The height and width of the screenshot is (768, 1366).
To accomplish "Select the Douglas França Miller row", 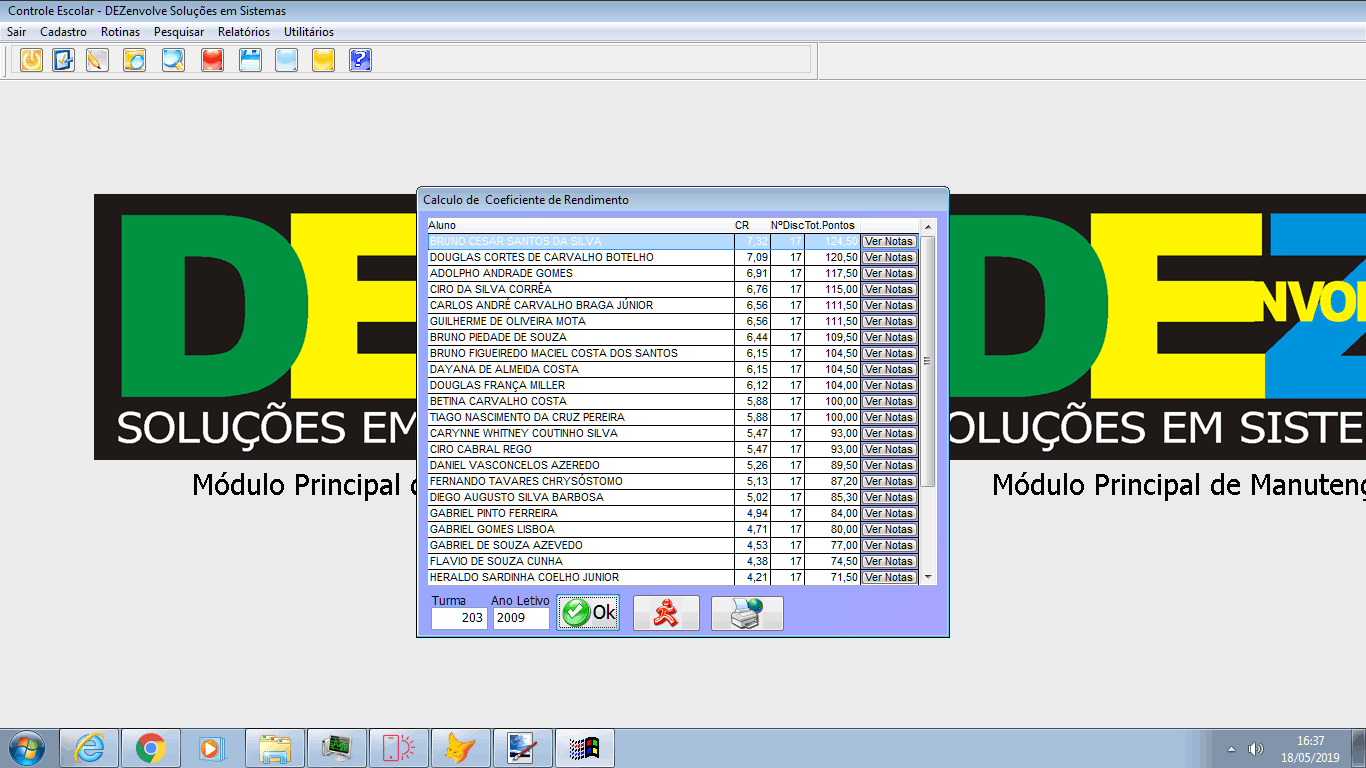I will [x=580, y=385].
